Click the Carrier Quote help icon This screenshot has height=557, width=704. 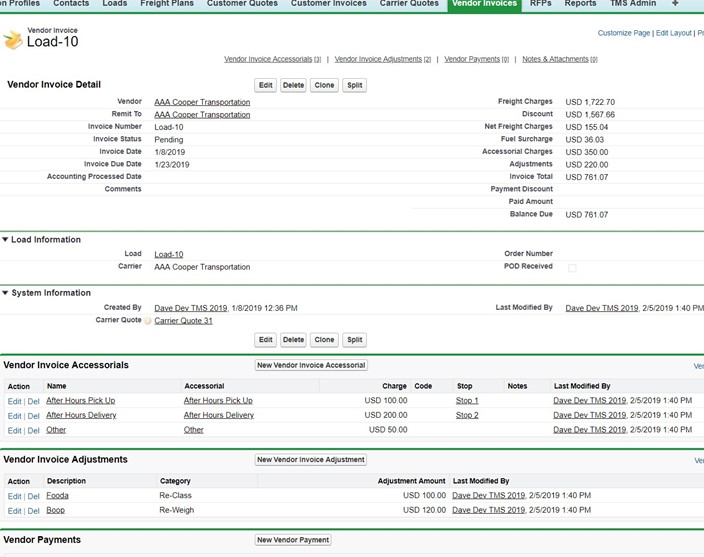[x=148, y=320]
